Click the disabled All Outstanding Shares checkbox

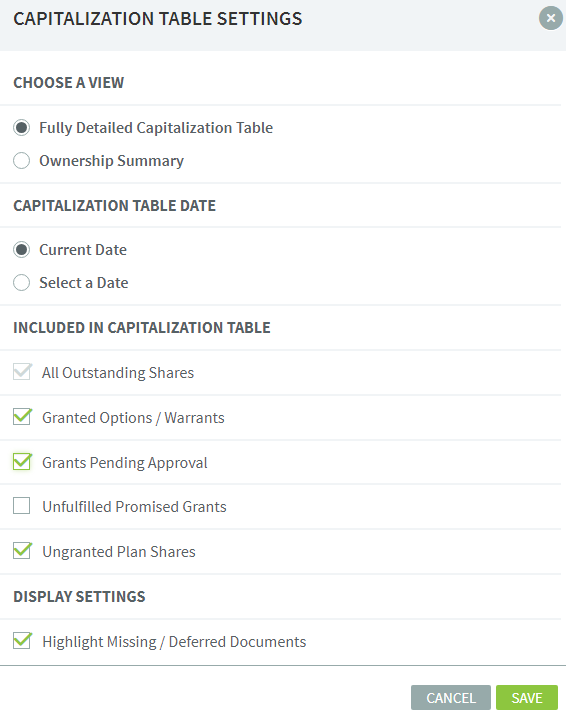pyautogui.click(x=22, y=372)
